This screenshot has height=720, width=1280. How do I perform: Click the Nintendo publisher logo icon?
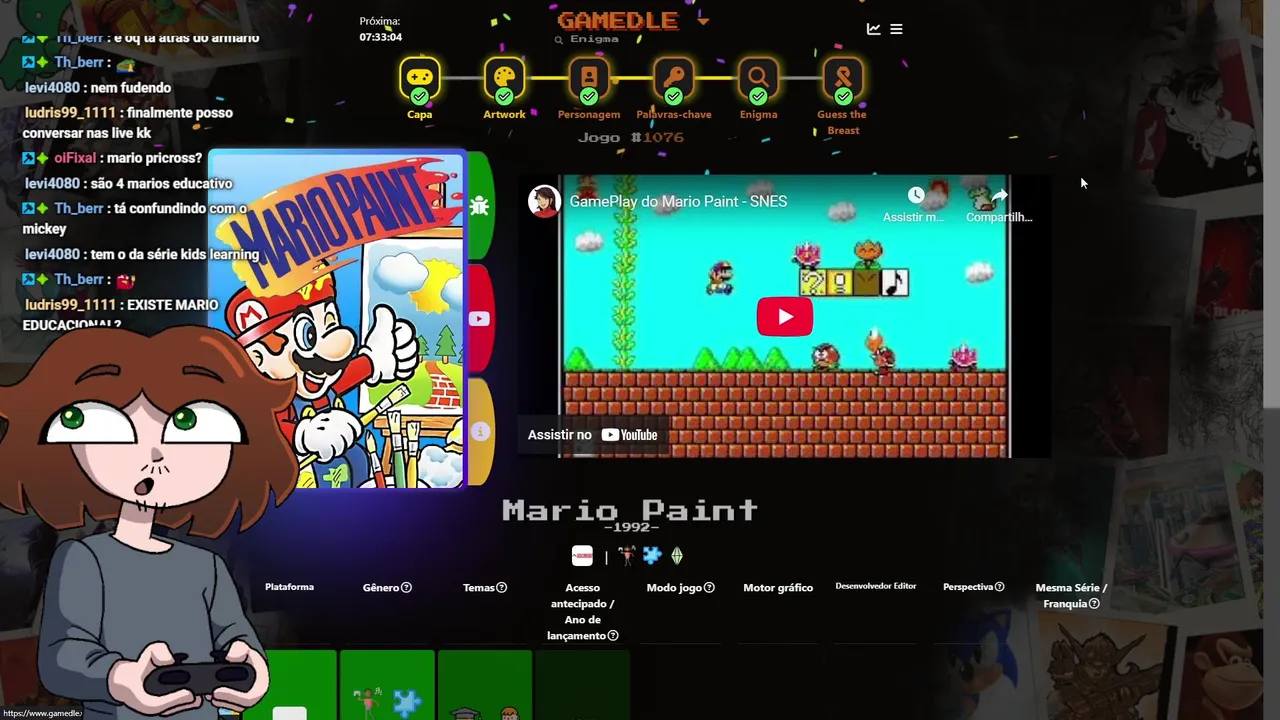tap(582, 556)
